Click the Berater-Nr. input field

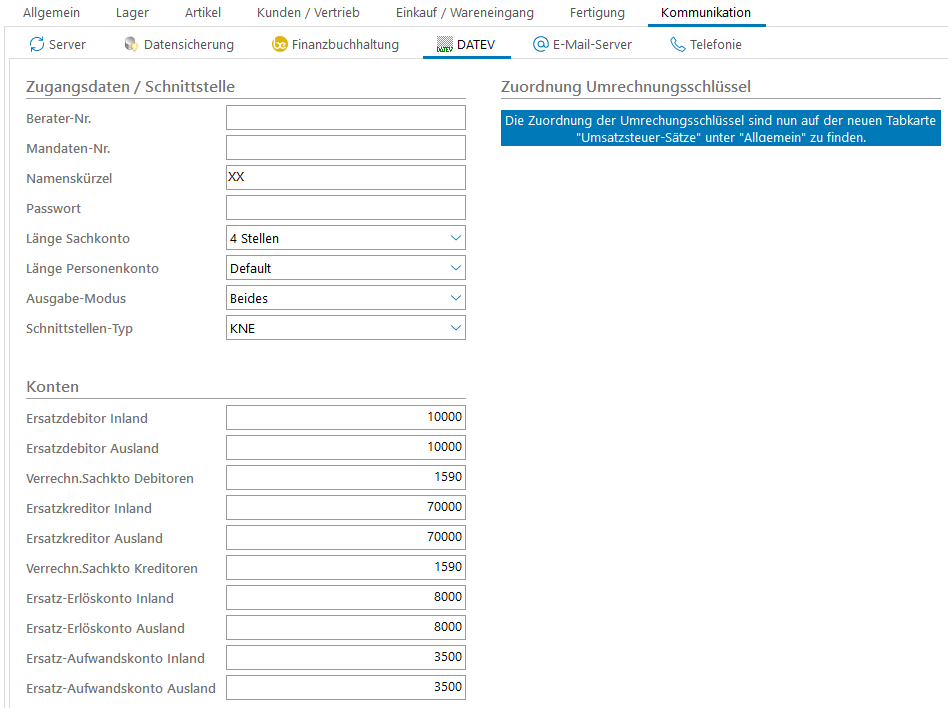point(345,118)
